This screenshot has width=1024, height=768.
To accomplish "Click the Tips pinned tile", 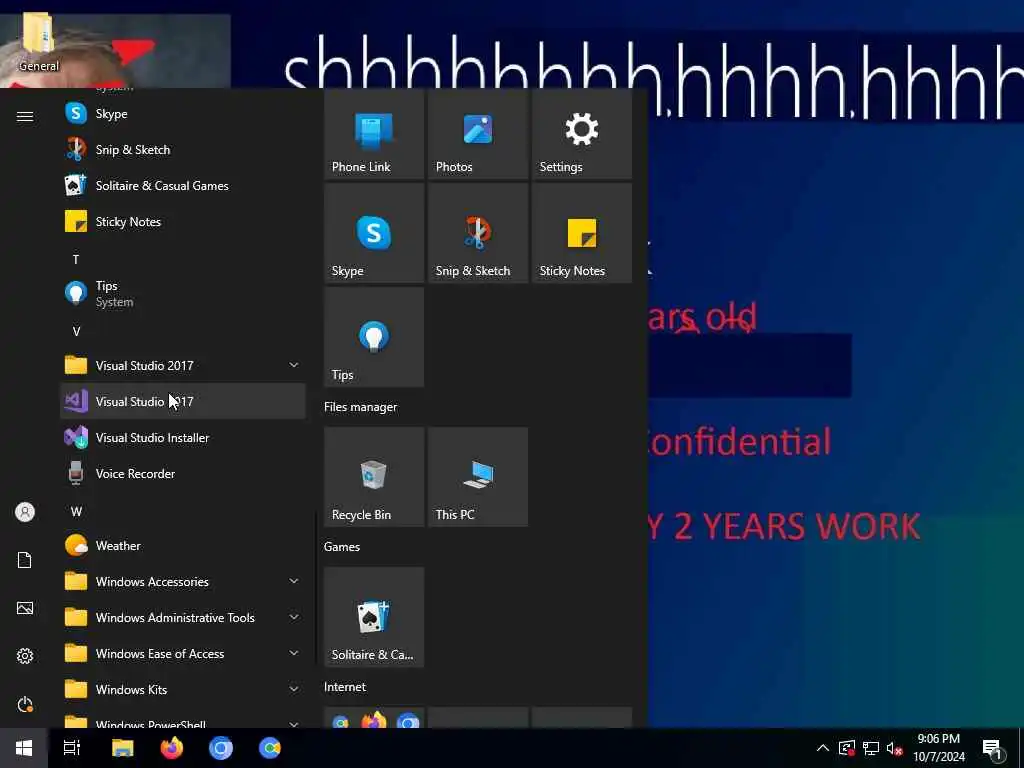I will [x=374, y=337].
